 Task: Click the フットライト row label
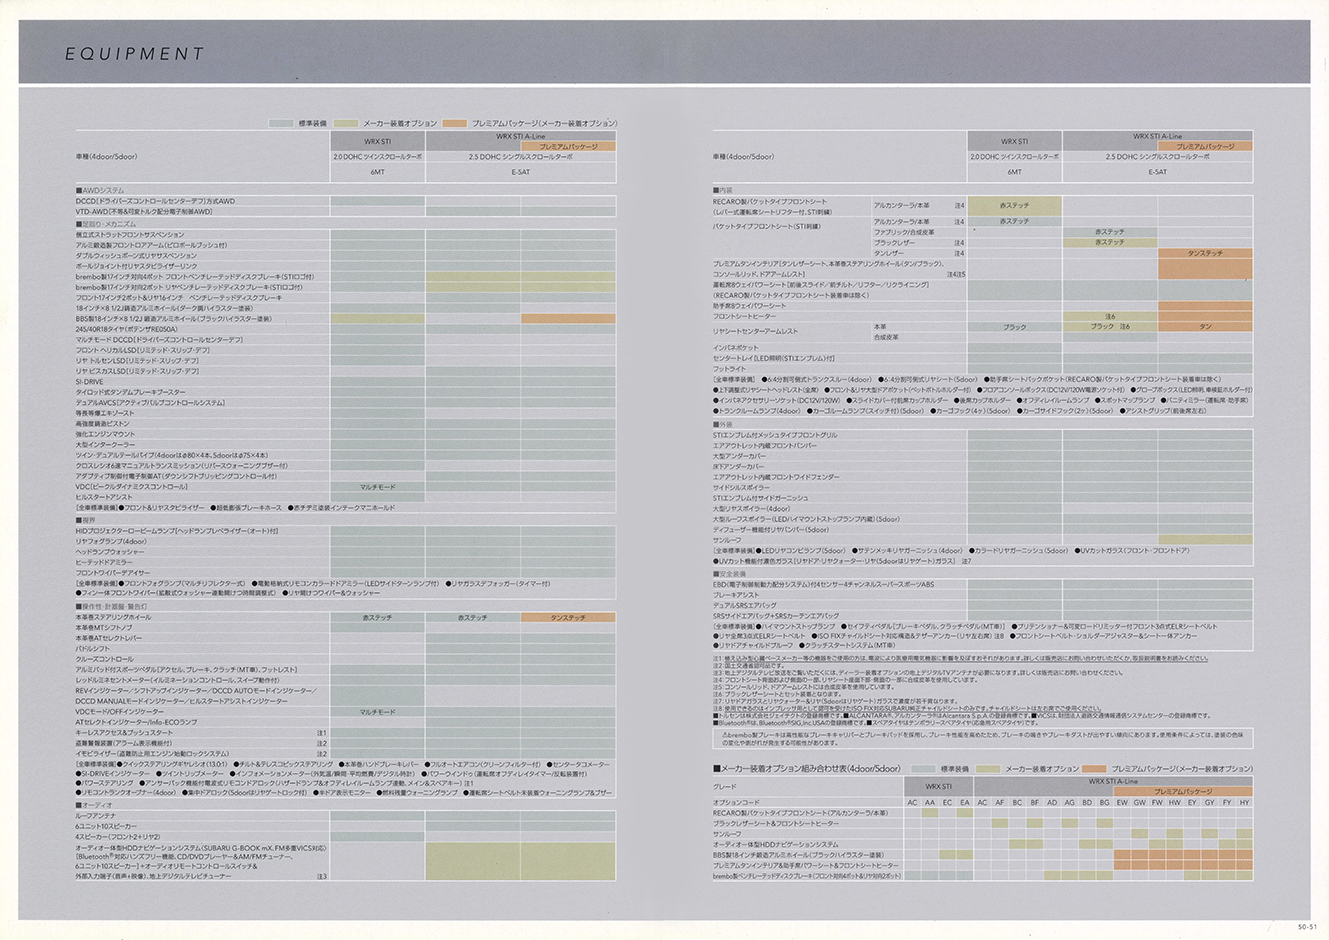[729, 369]
